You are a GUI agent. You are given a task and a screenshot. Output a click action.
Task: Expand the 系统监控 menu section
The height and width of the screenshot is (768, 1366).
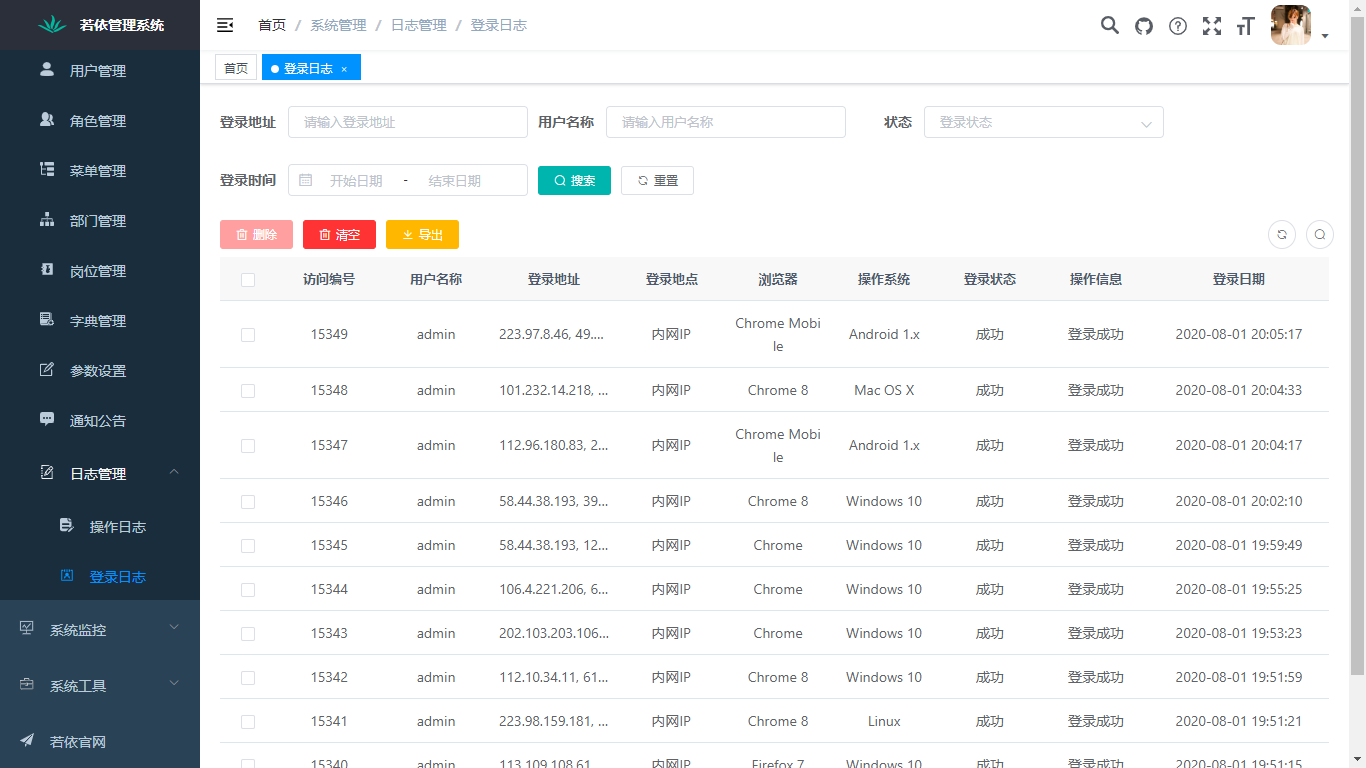(x=100, y=629)
